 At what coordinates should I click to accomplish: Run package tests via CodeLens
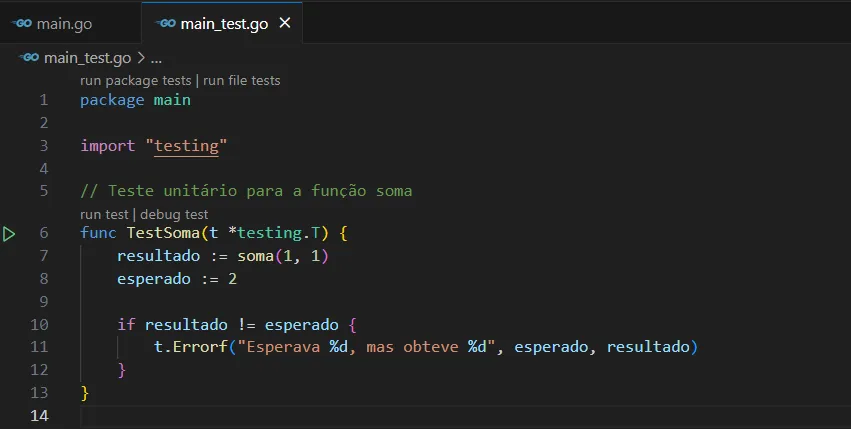pos(135,80)
